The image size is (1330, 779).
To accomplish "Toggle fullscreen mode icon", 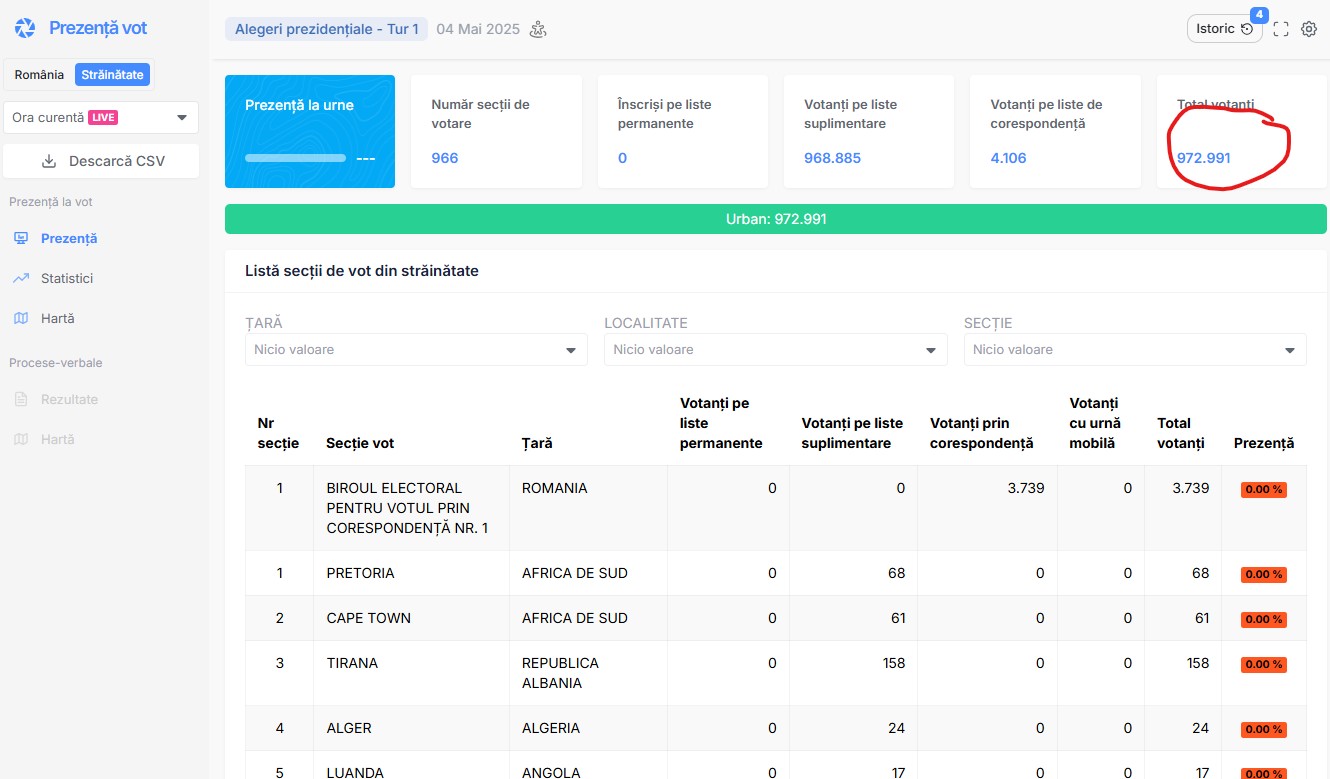I will (x=1280, y=29).
